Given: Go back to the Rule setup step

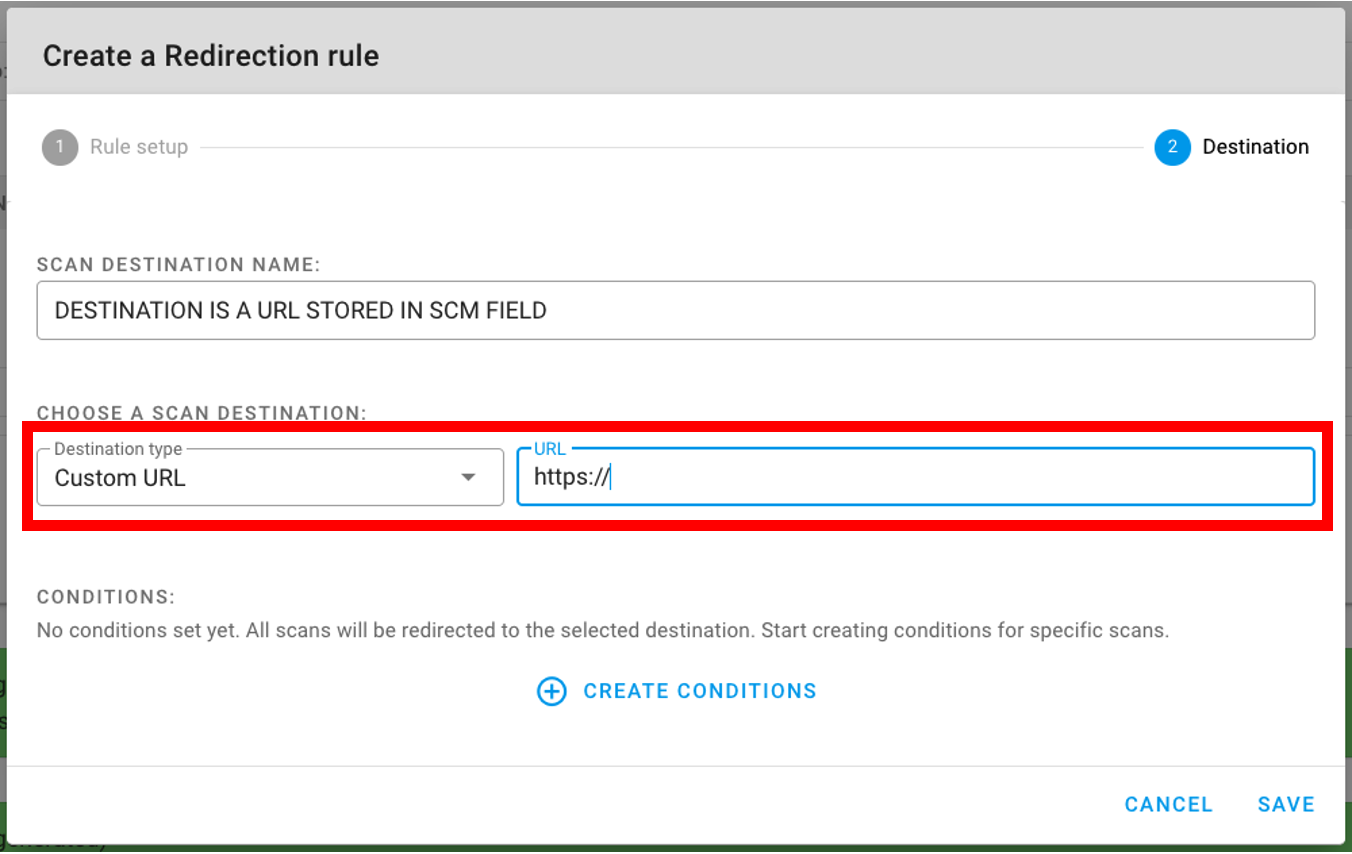Looking at the screenshot, I should pyautogui.click(x=138, y=147).
